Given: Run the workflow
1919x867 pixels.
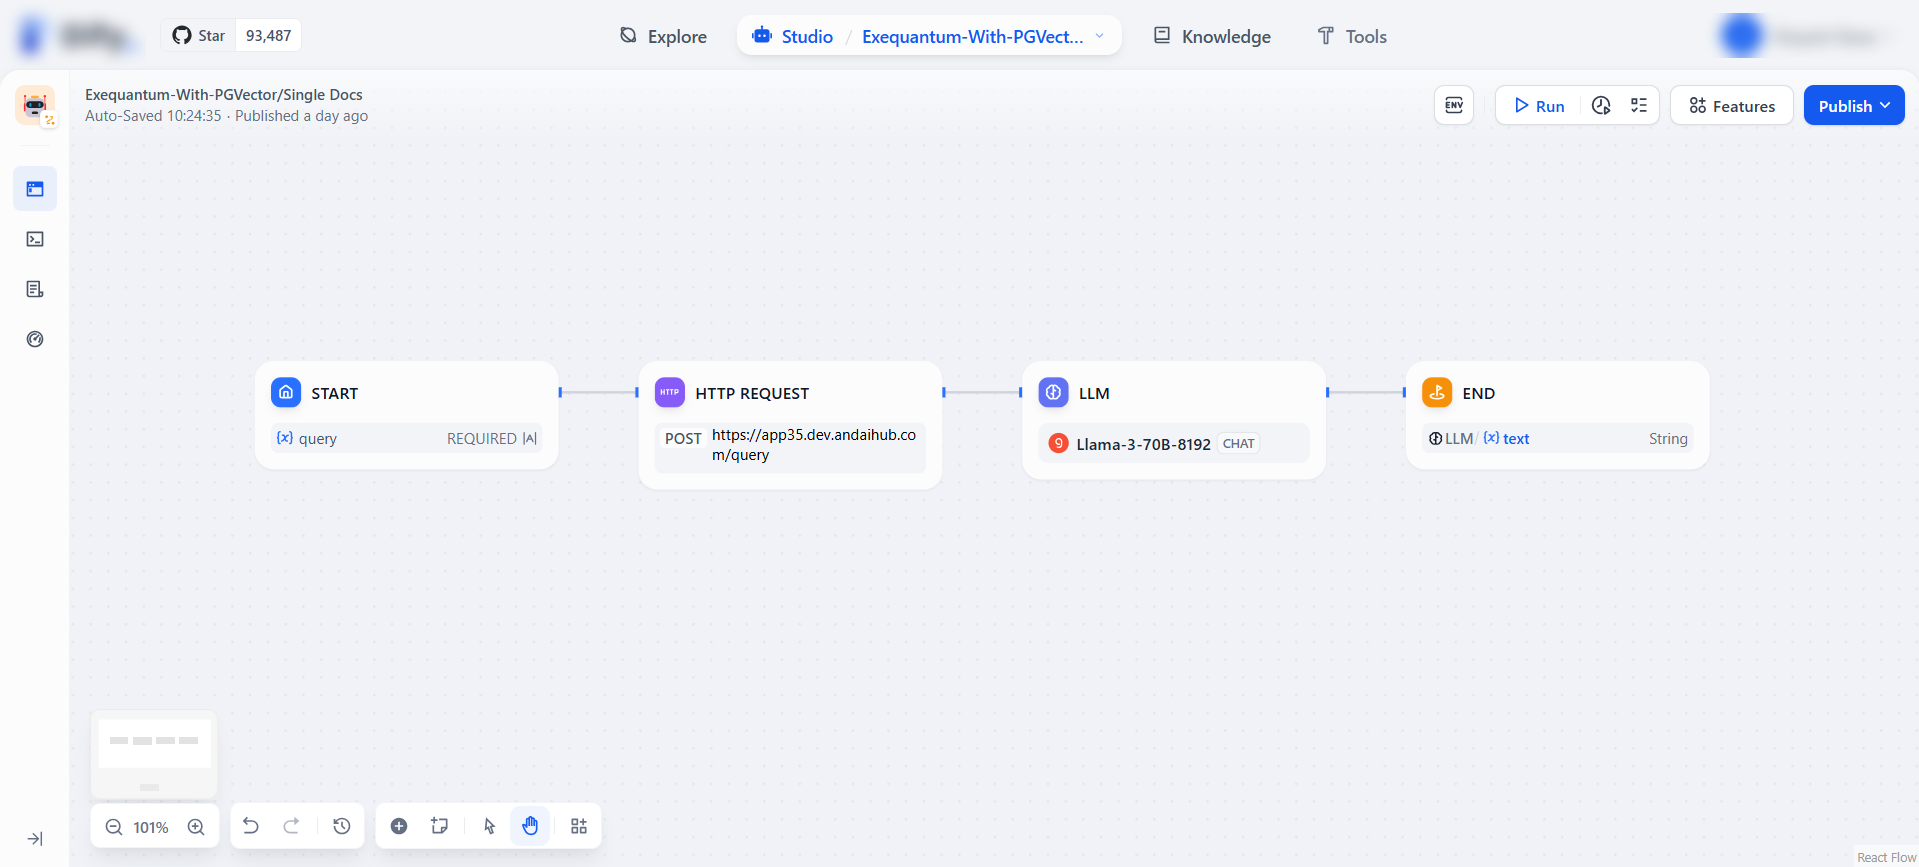Looking at the screenshot, I should point(1539,106).
